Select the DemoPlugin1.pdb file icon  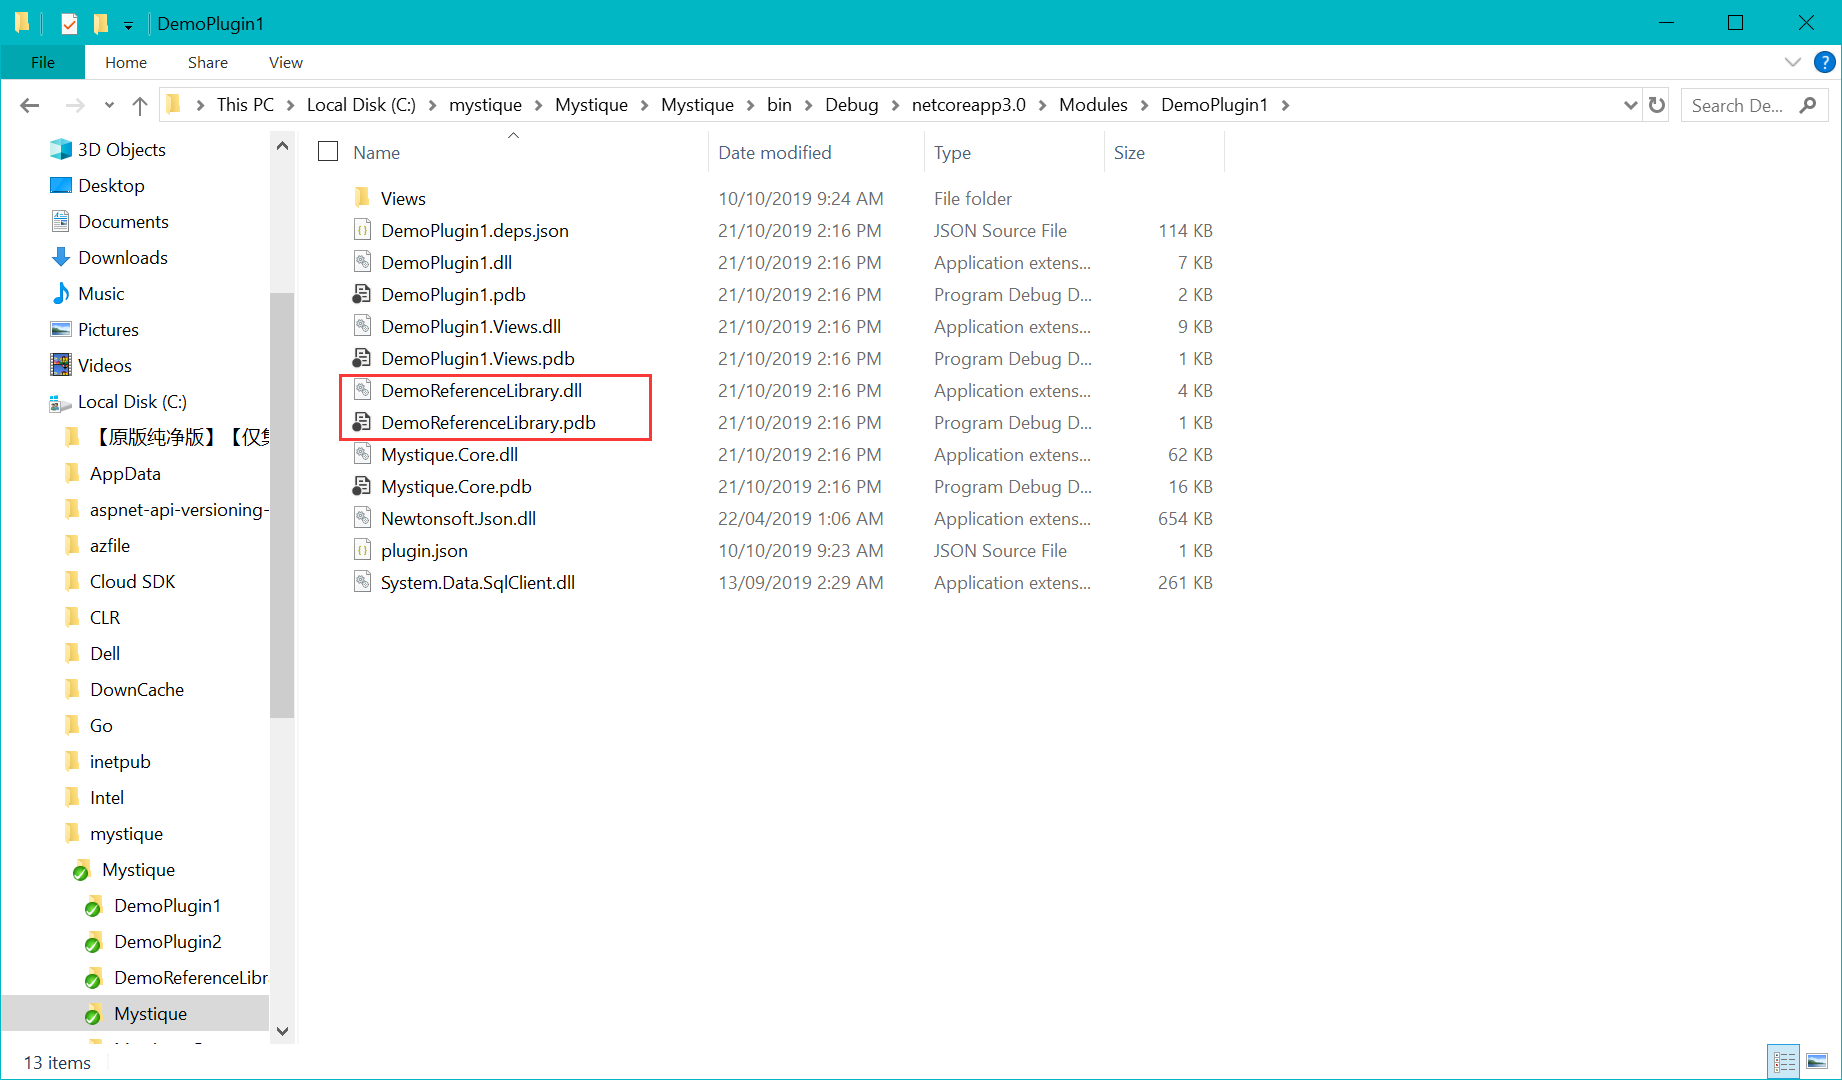click(362, 295)
